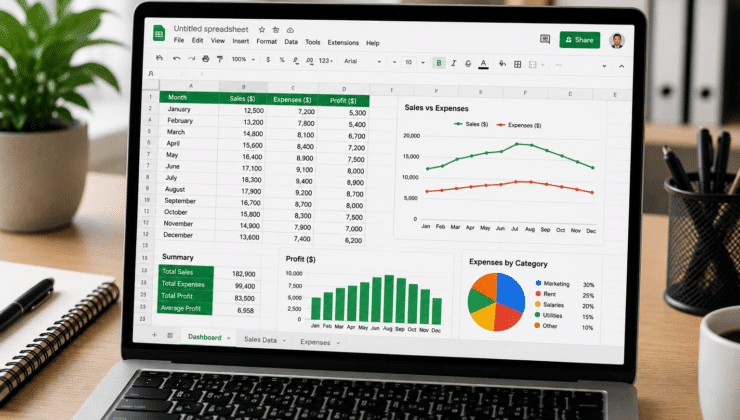This screenshot has width=740, height=420.
Task: Open the Insert menu
Action: click(x=241, y=42)
